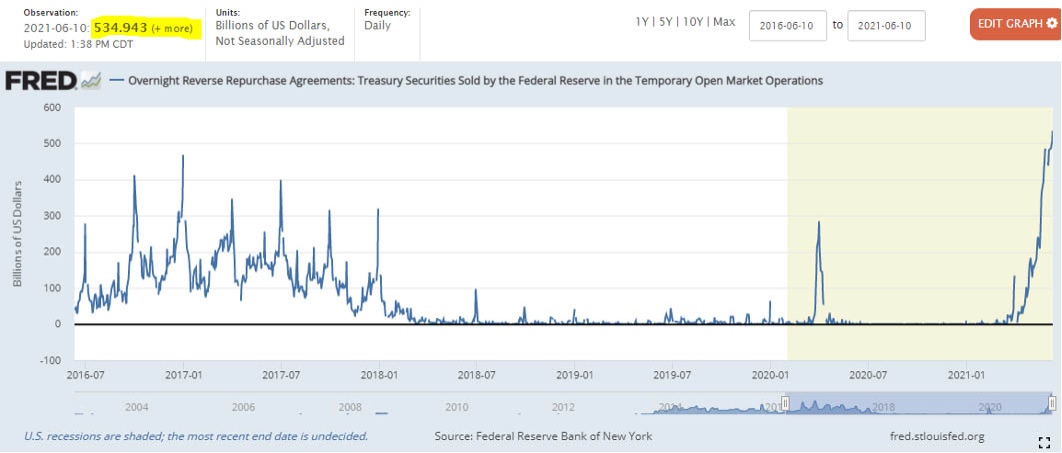Click the 'Billions of US Dollars' y-axis title
The height and width of the screenshot is (453, 1062).
(18, 233)
